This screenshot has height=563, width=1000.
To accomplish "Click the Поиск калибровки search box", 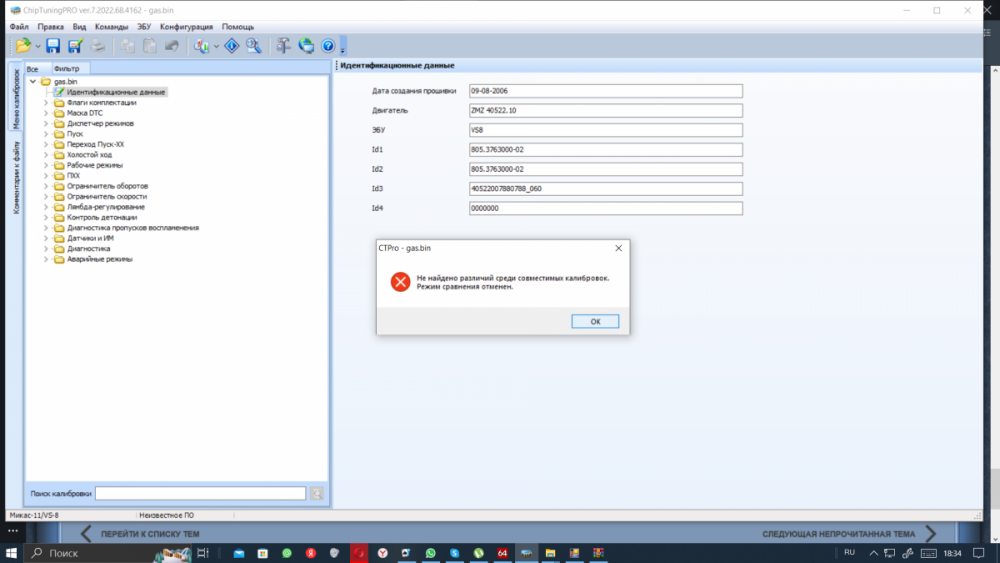I will pyautogui.click(x=200, y=494).
